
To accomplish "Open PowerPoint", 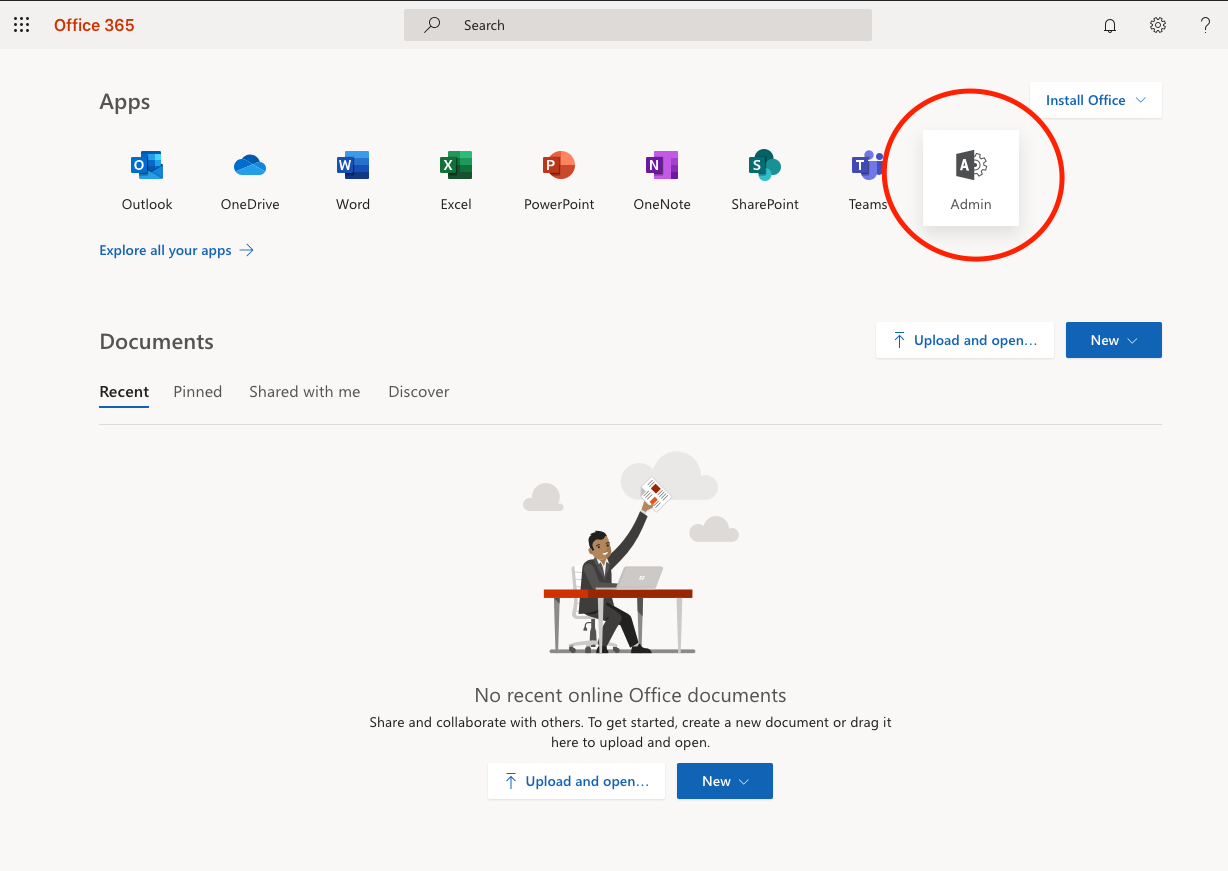I will 558,180.
